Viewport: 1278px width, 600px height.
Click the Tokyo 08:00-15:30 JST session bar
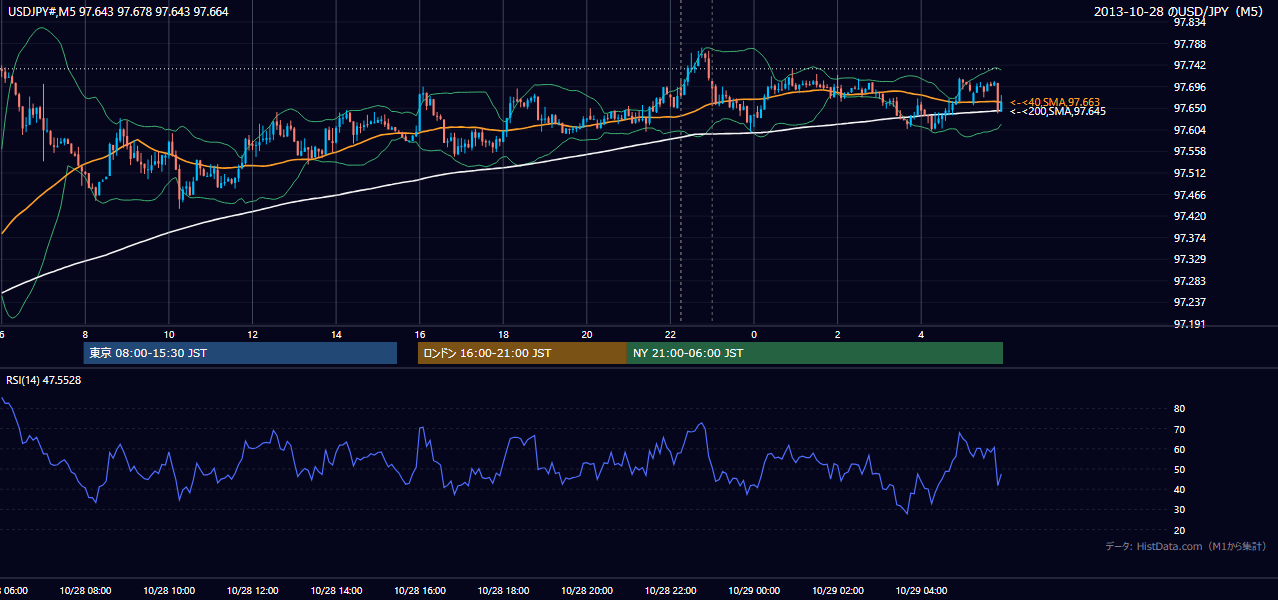(240, 353)
